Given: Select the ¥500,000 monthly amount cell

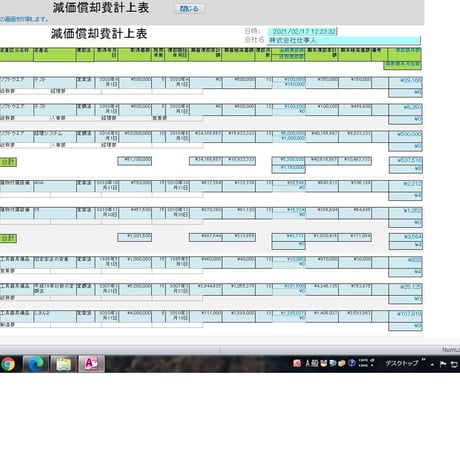Looking at the screenshot, I should click(x=405, y=136).
